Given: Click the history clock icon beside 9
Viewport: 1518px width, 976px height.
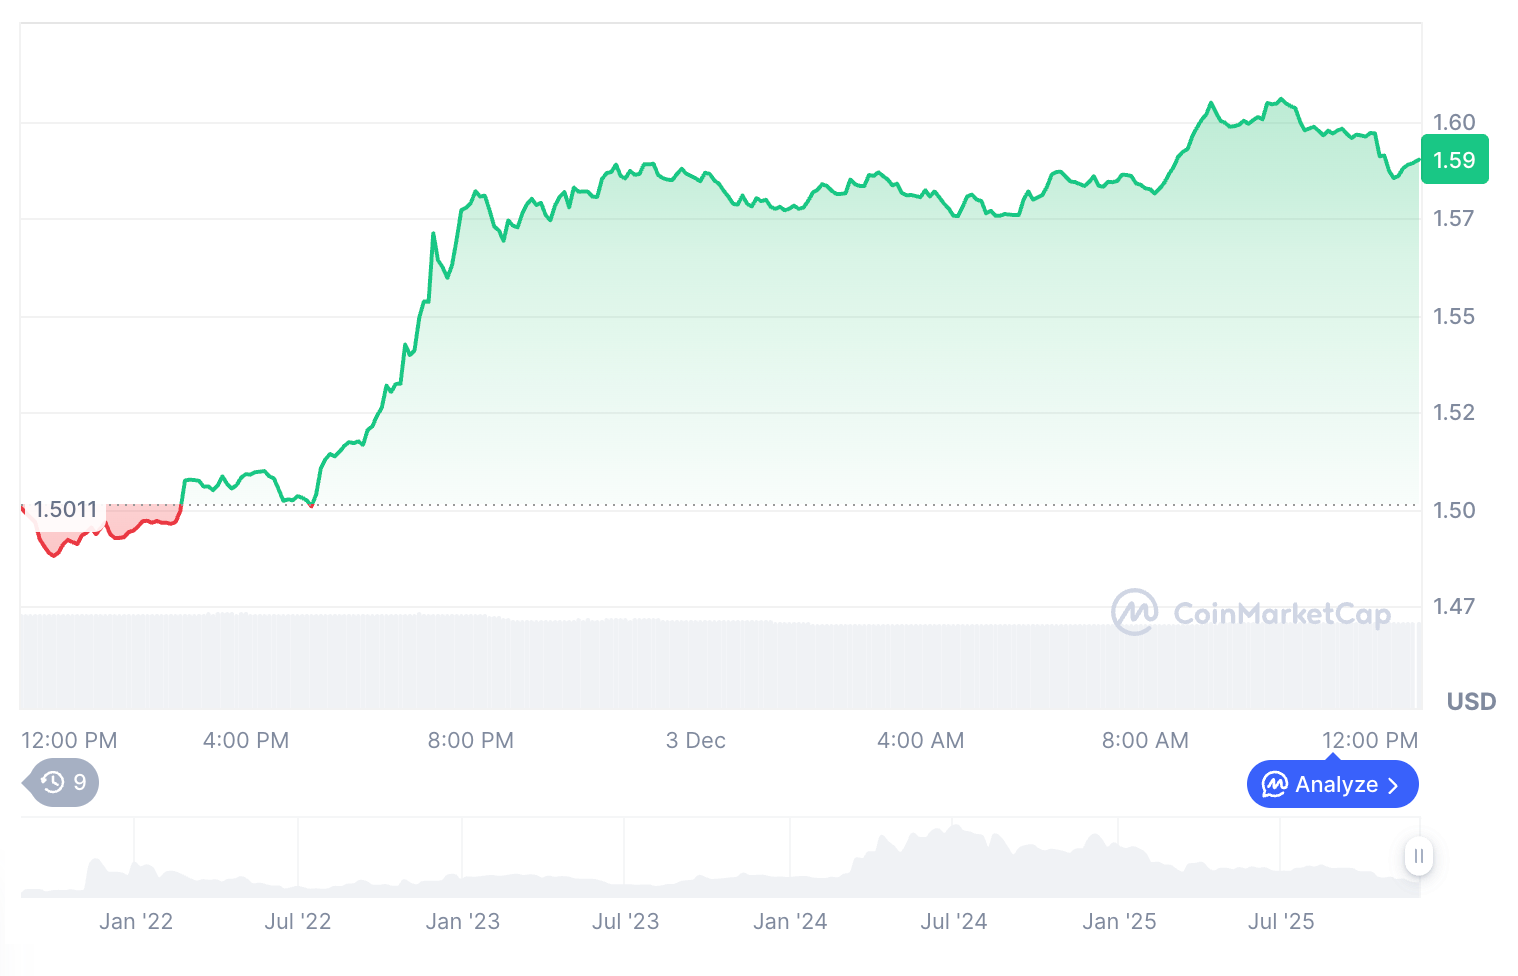Looking at the screenshot, I should point(53,782).
